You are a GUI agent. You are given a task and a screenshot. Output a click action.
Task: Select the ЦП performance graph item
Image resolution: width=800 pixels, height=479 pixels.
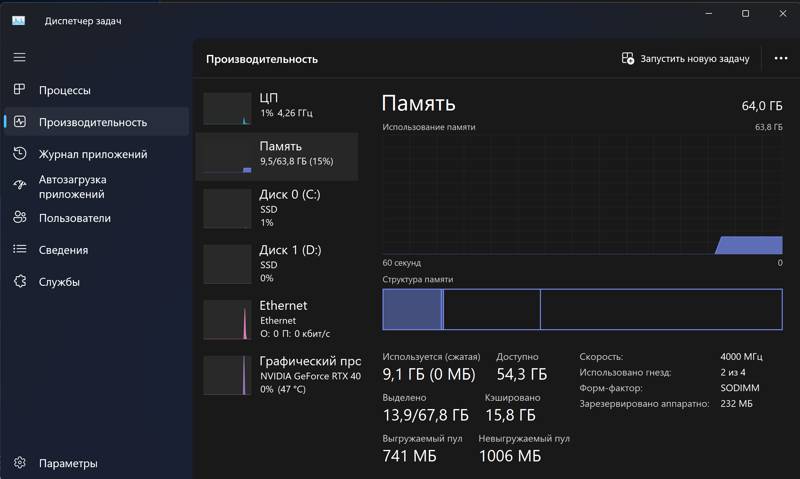277,108
